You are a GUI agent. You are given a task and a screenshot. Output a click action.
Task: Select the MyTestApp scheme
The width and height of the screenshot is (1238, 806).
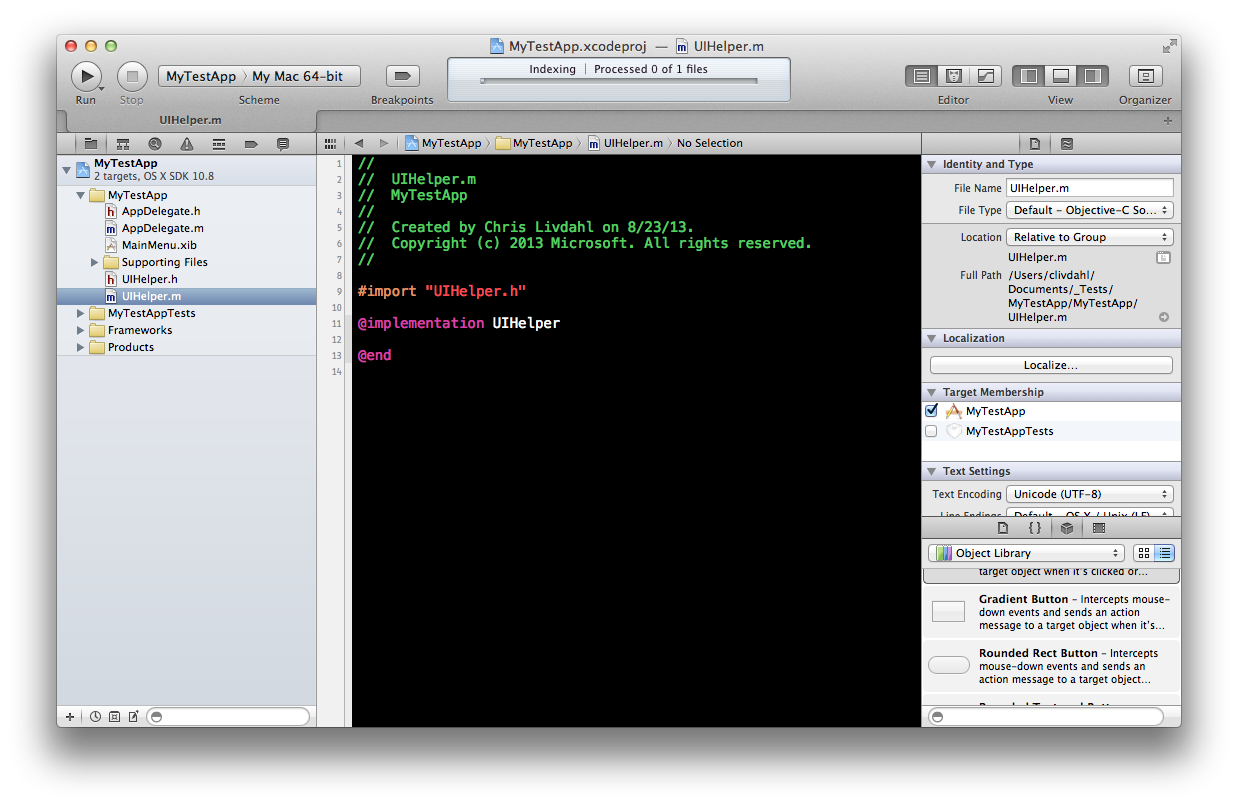click(x=201, y=76)
